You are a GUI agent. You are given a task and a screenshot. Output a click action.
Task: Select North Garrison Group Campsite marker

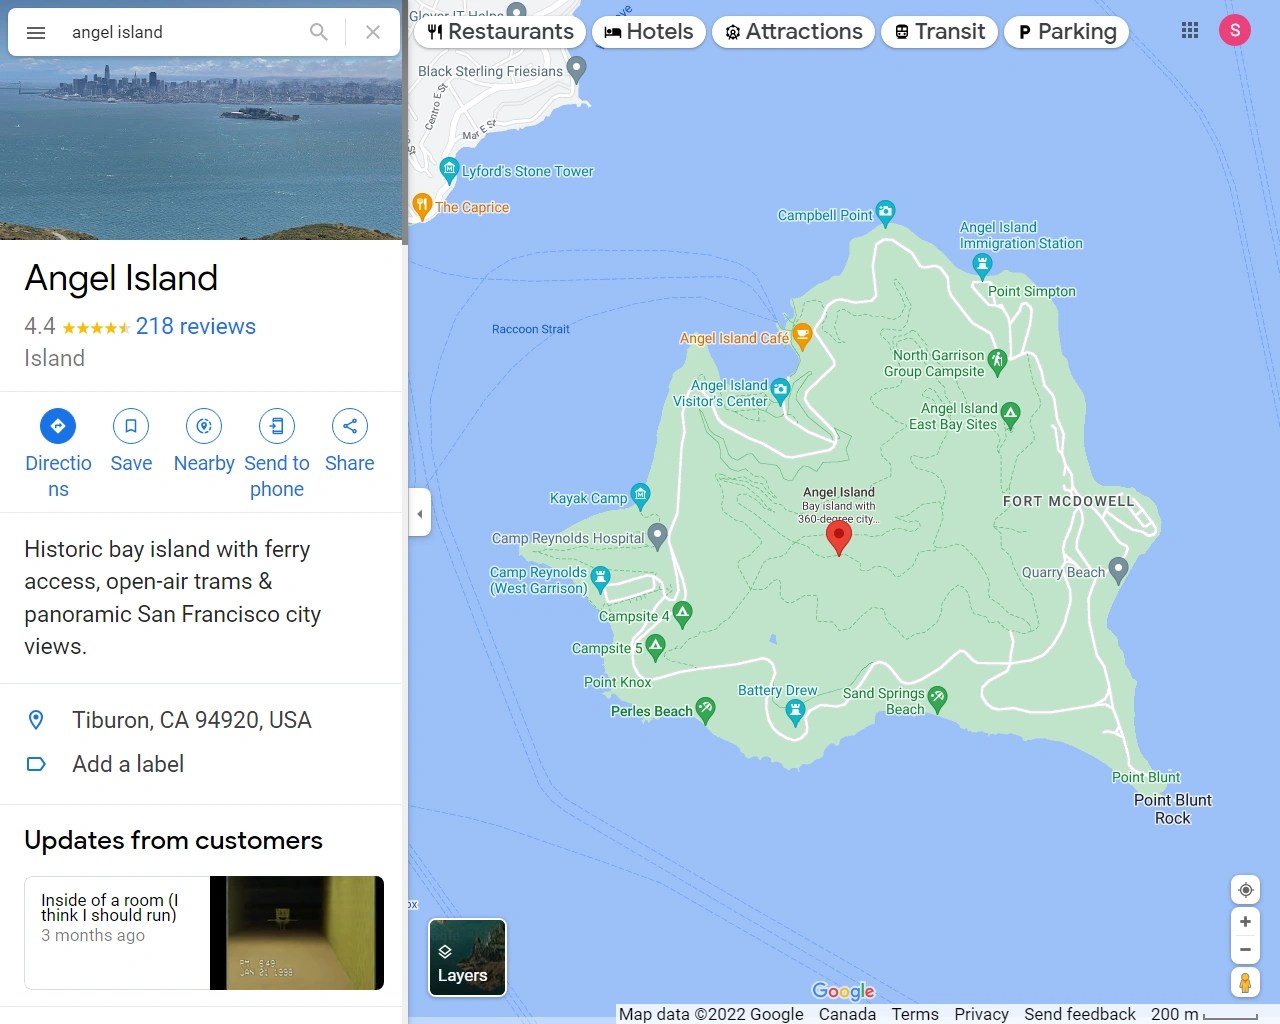[x=996, y=361]
